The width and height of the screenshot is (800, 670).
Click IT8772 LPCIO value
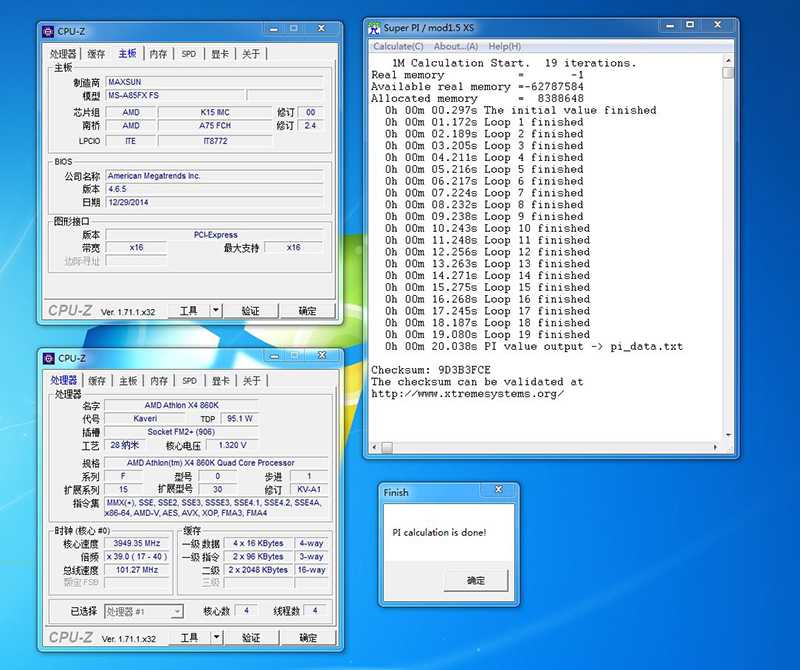coord(215,141)
